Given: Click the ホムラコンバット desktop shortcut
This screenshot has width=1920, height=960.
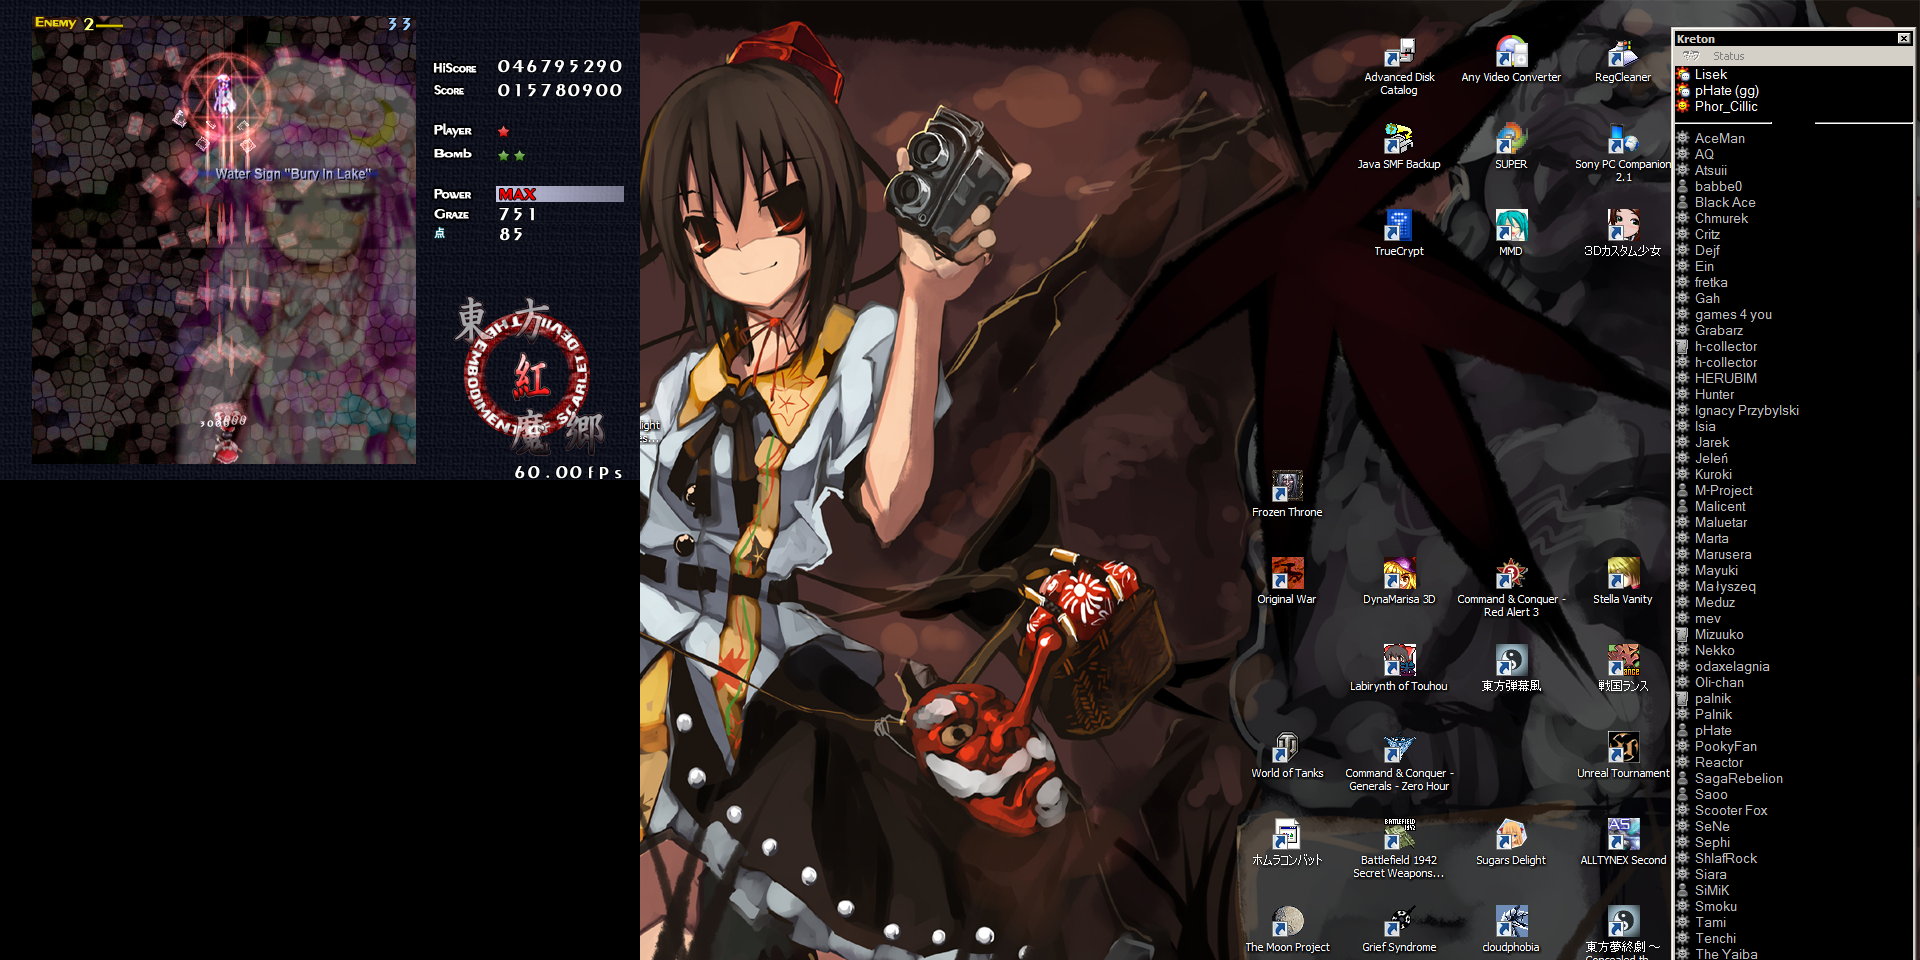Looking at the screenshot, I should [x=1287, y=843].
